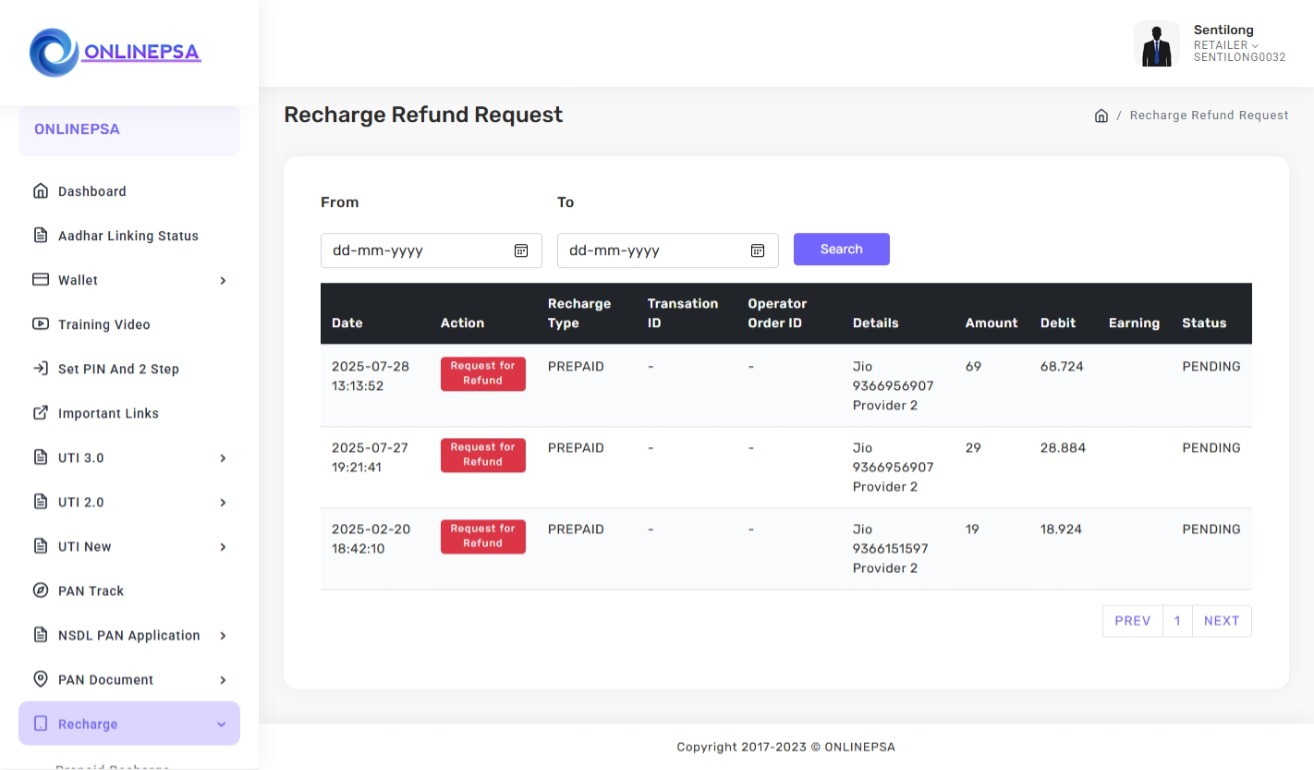
Task: Click the PAN Track compass icon
Action: tap(41, 591)
